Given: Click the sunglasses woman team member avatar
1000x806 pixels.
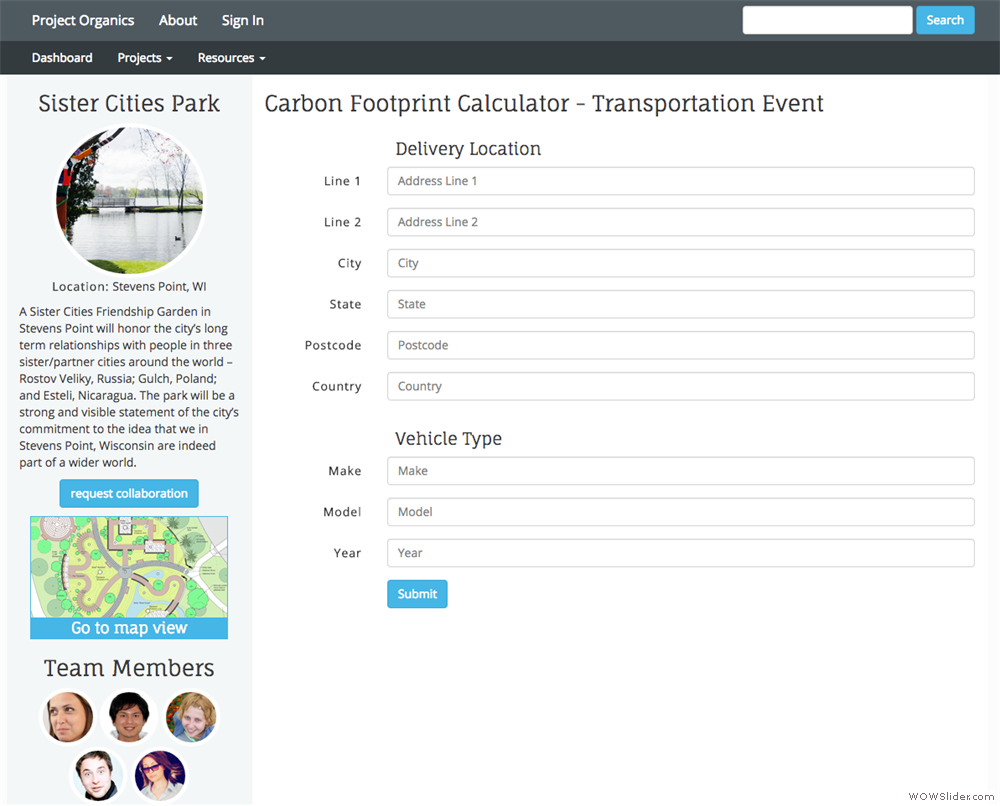Looking at the screenshot, I should 160,776.
